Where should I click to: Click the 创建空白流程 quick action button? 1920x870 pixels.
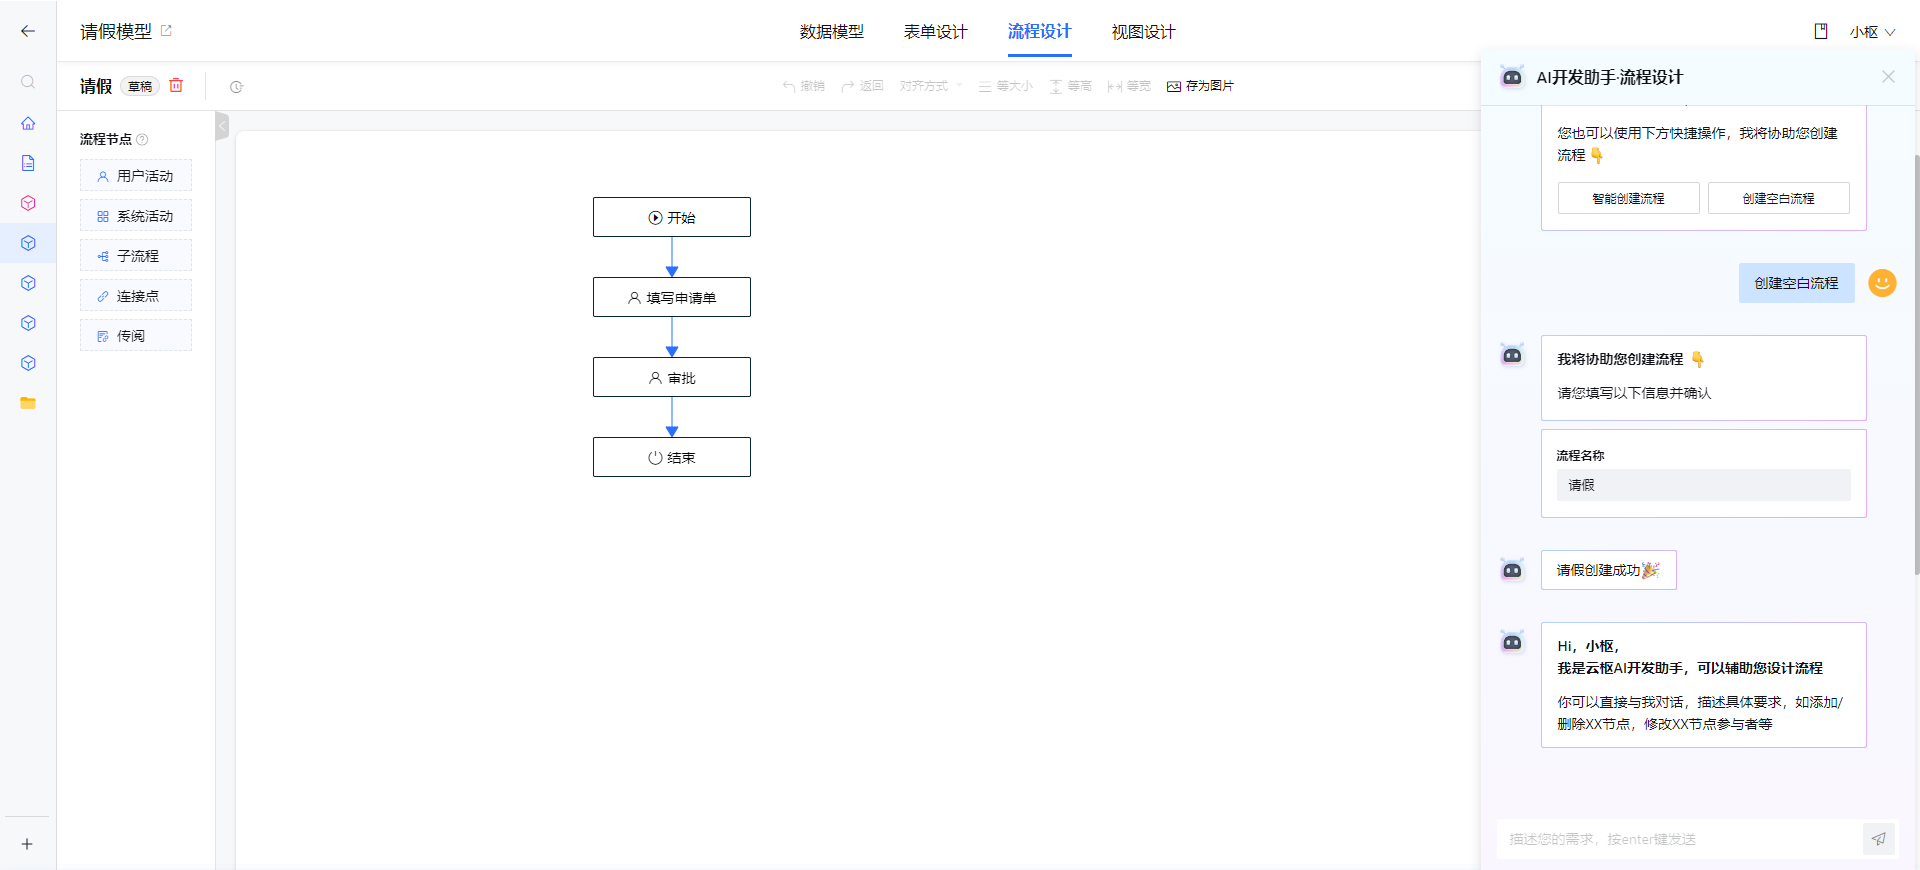click(x=1778, y=198)
